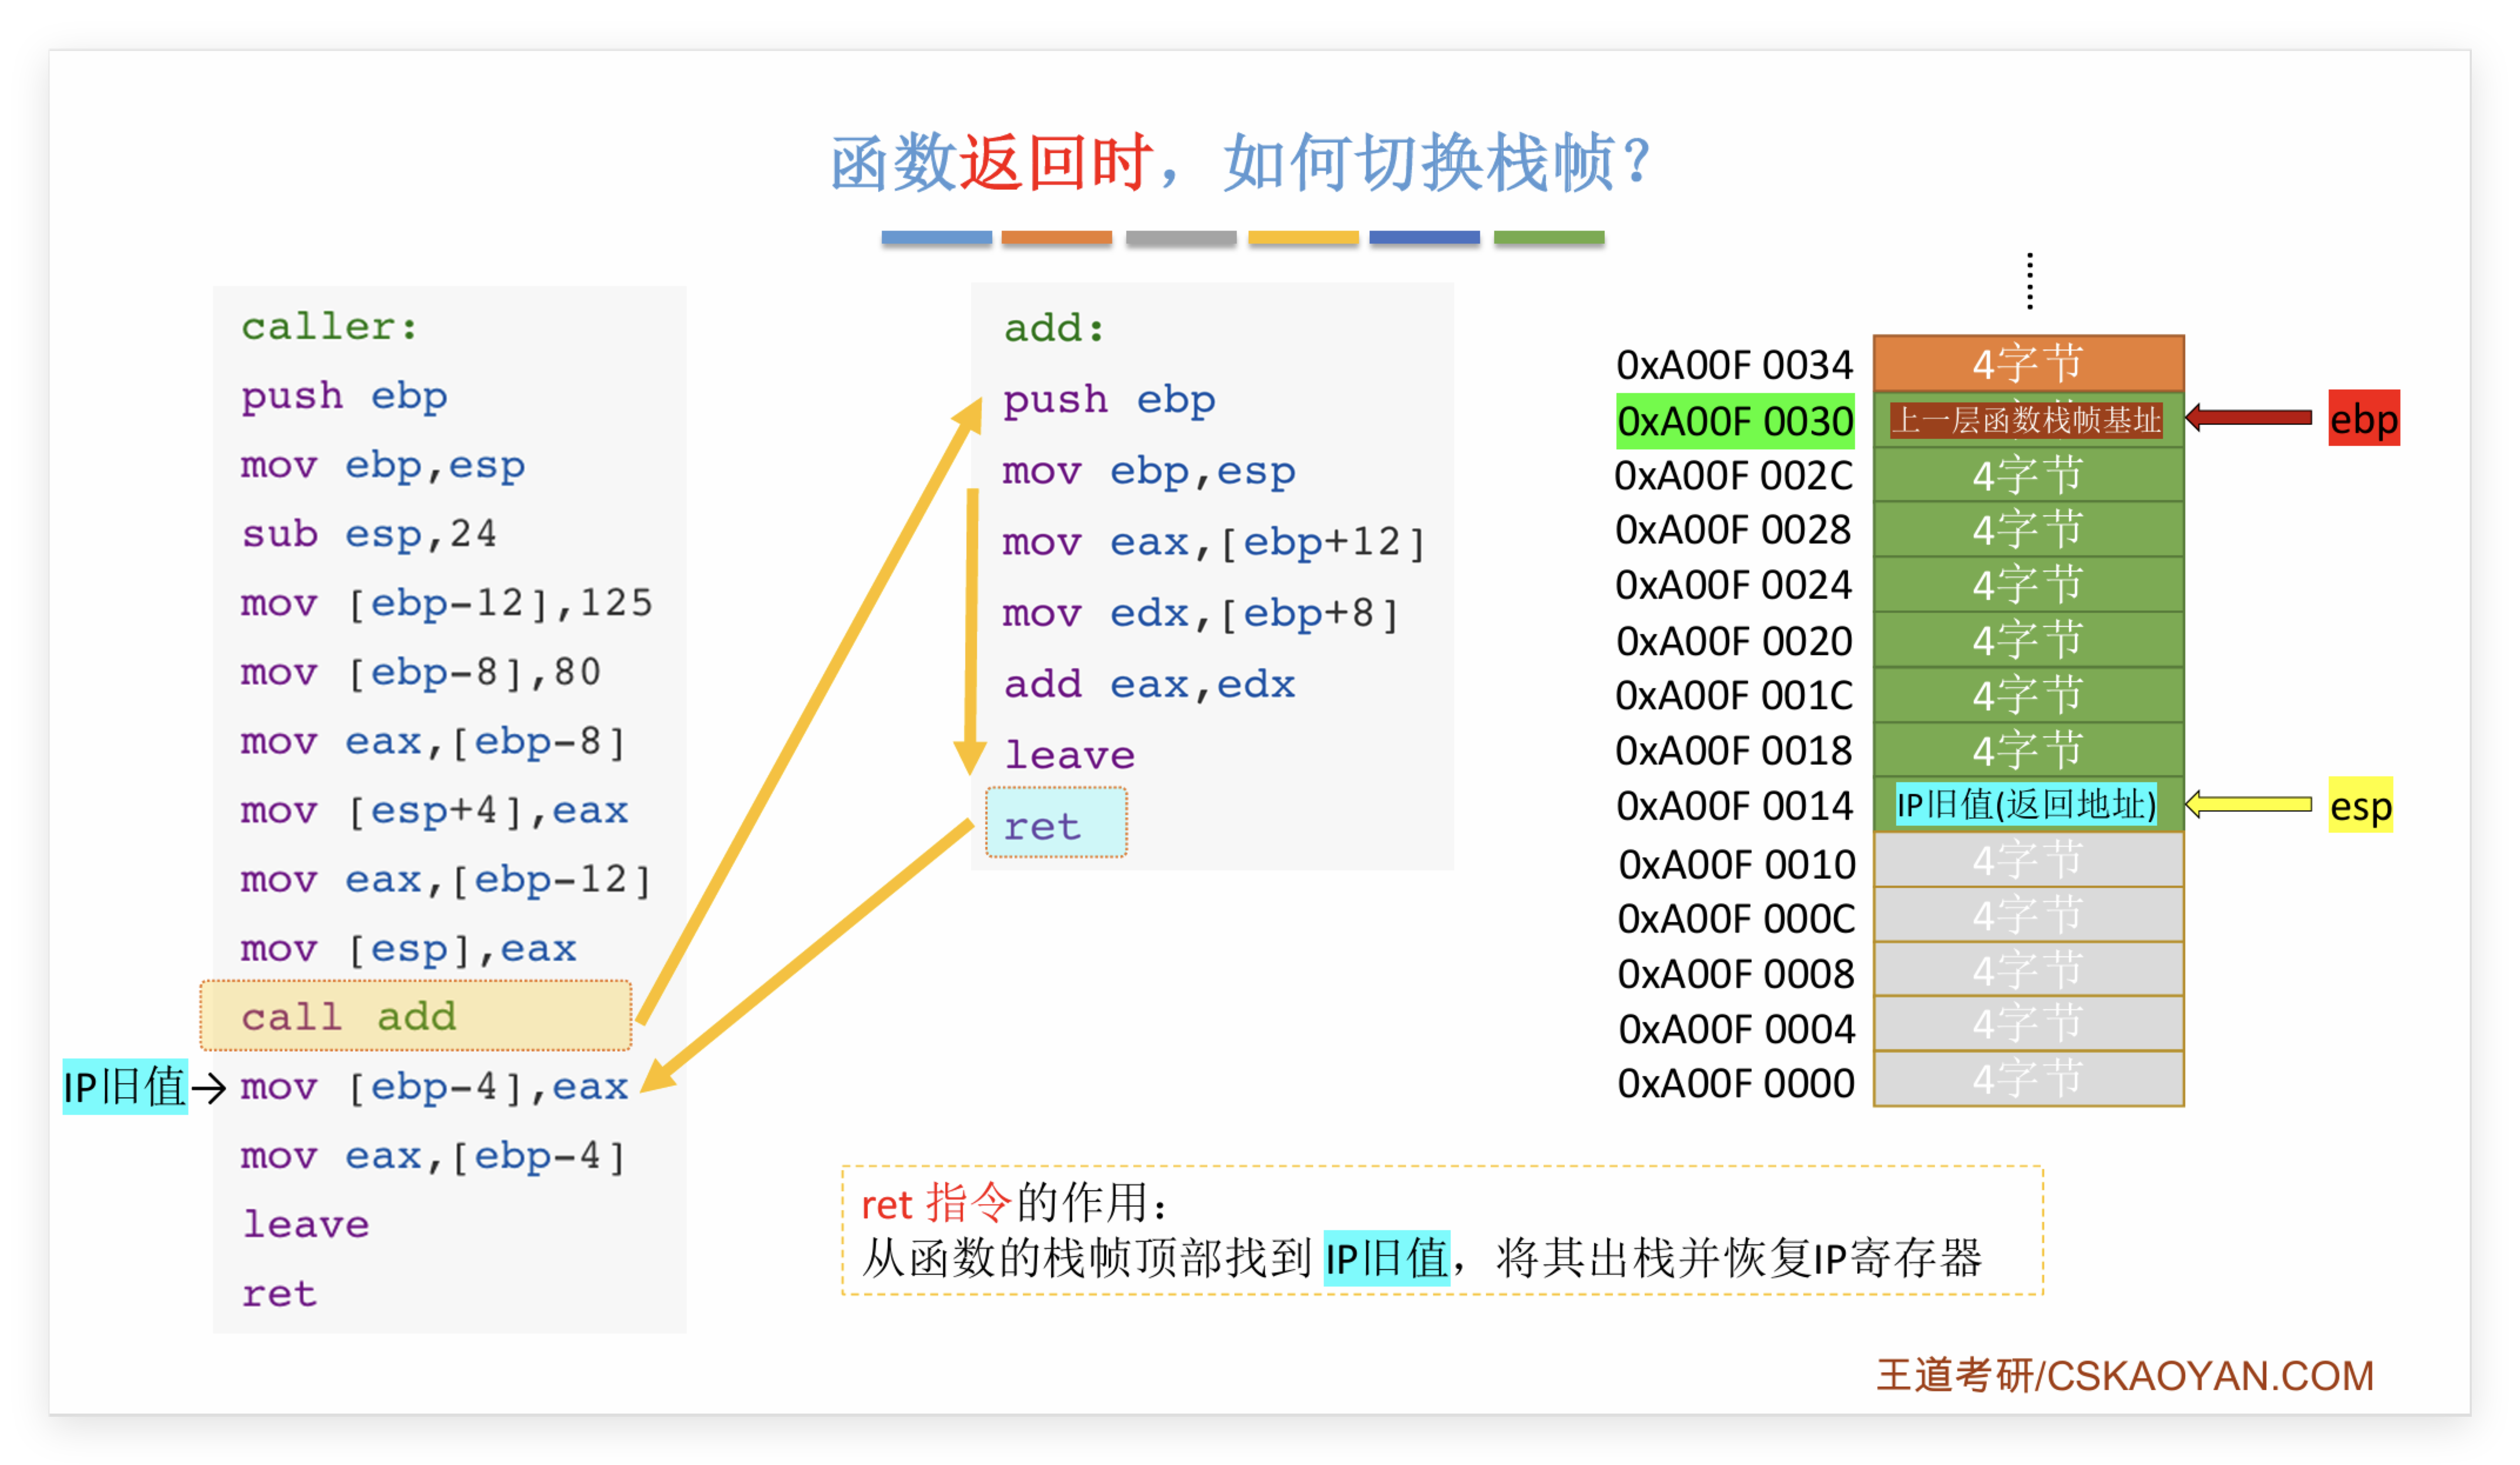The height and width of the screenshot is (1465, 2520).
Task: Click the 'mov [ebp-12],125' line
Action: point(446,603)
